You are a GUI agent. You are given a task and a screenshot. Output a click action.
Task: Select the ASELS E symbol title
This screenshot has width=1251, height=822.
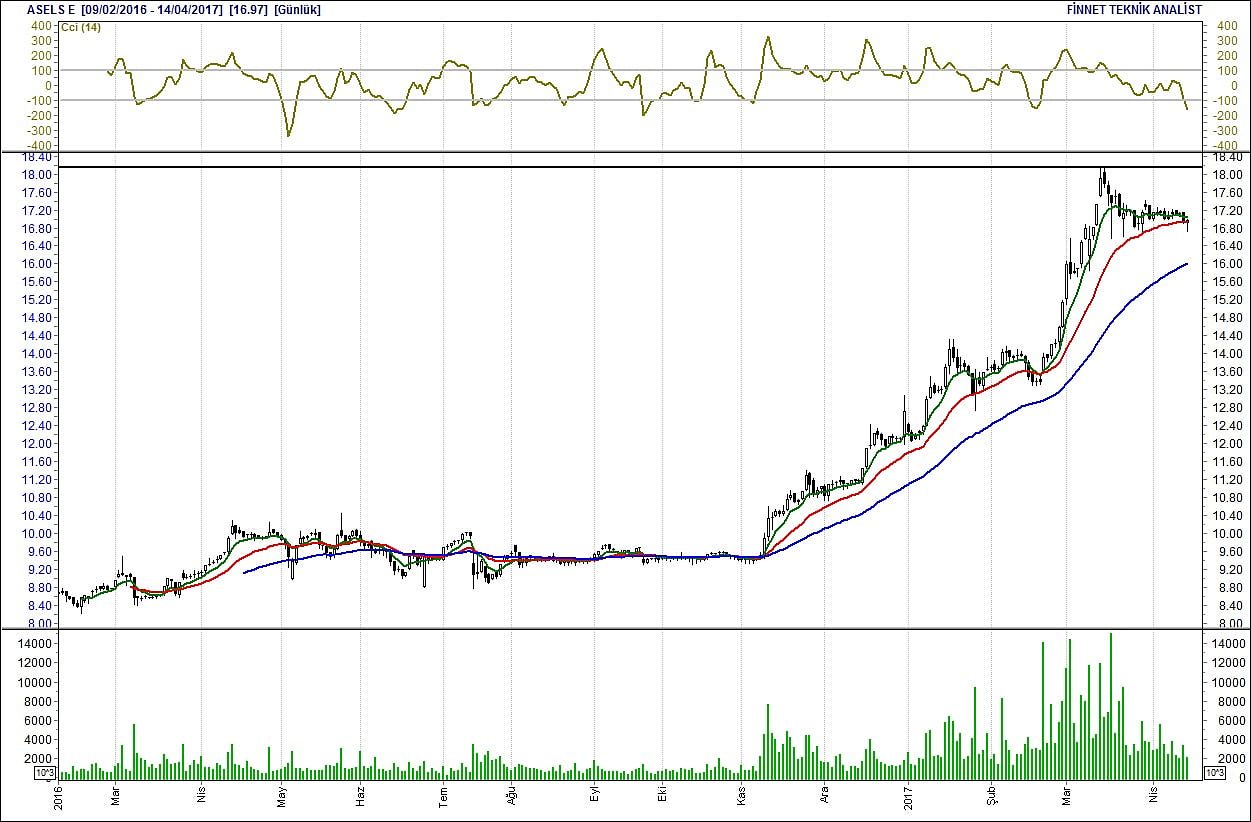tap(53, 10)
